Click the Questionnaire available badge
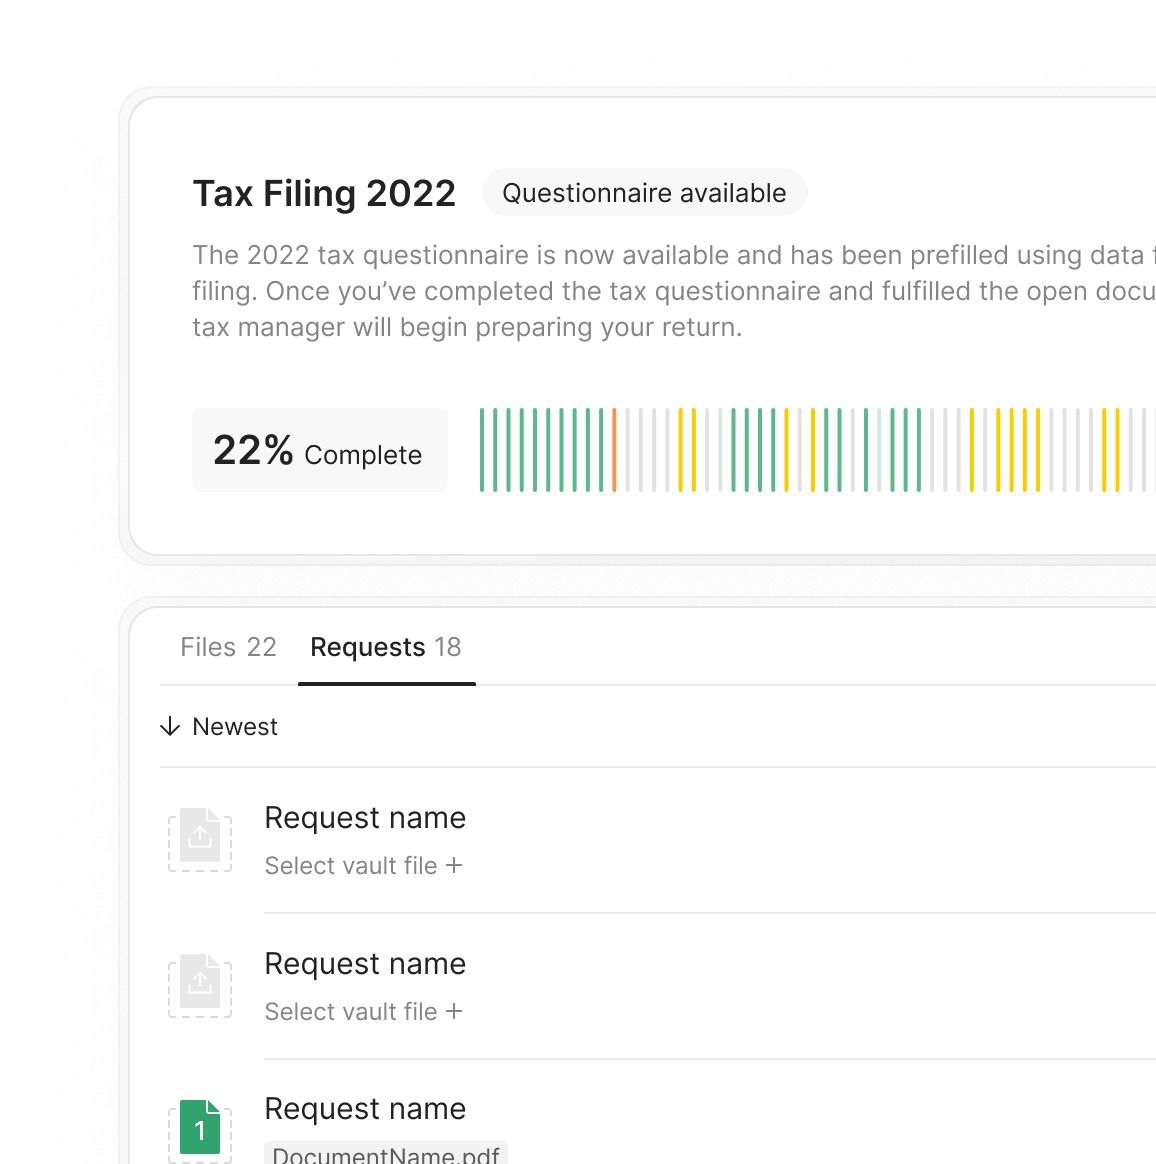Screen dimensions: 1156x1164 pos(644,193)
